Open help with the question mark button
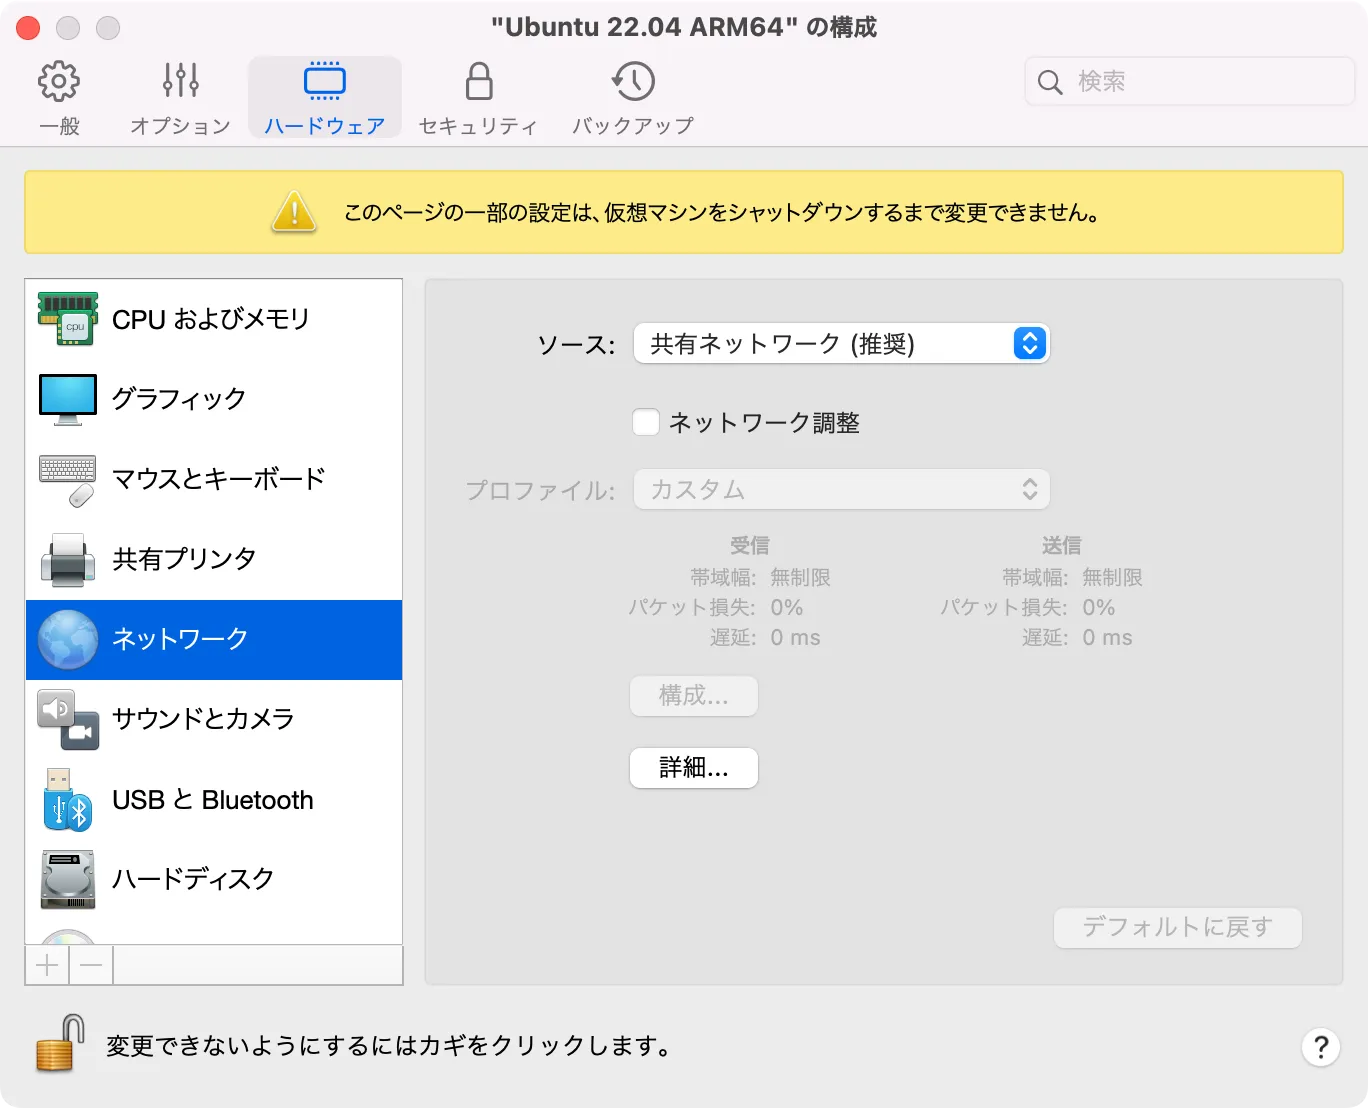Screen dimensions: 1368x1108 (1321, 1047)
